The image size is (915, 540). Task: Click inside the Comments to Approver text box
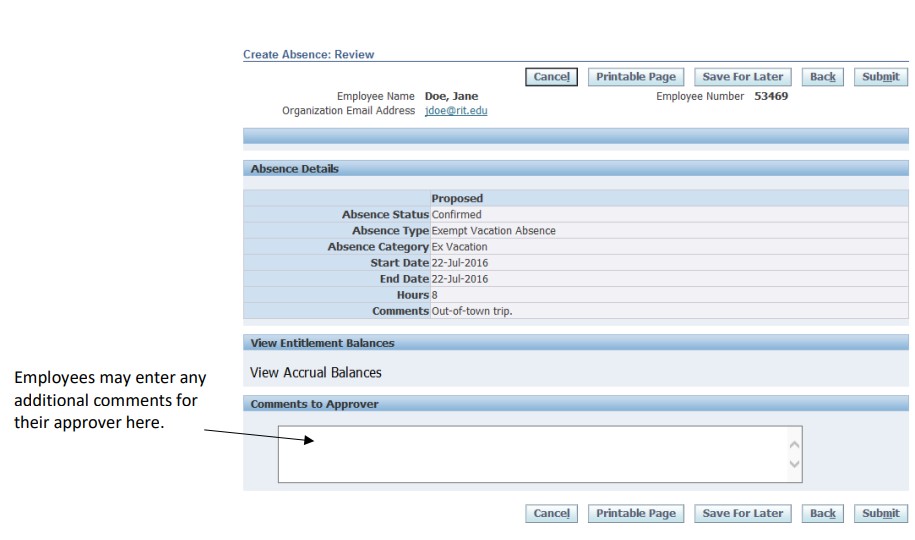[x=530, y=454]
